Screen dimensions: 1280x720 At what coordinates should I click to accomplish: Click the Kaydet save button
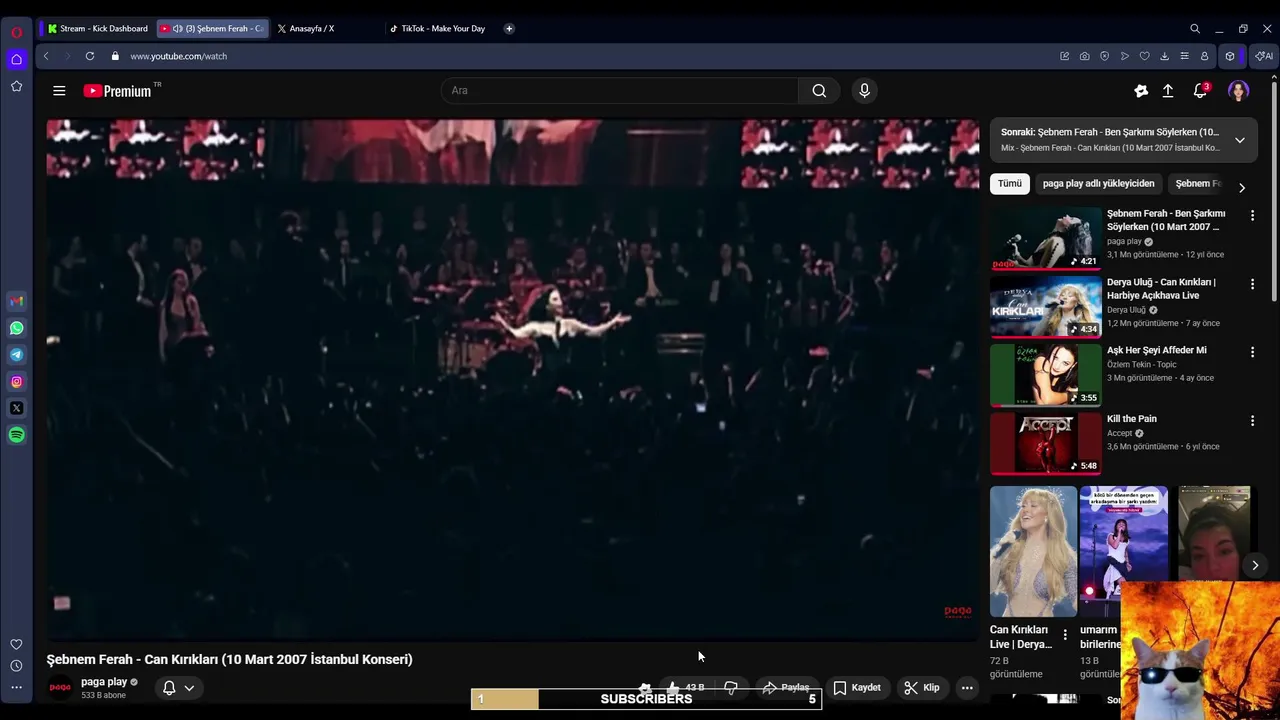click(x=857, y=687)
